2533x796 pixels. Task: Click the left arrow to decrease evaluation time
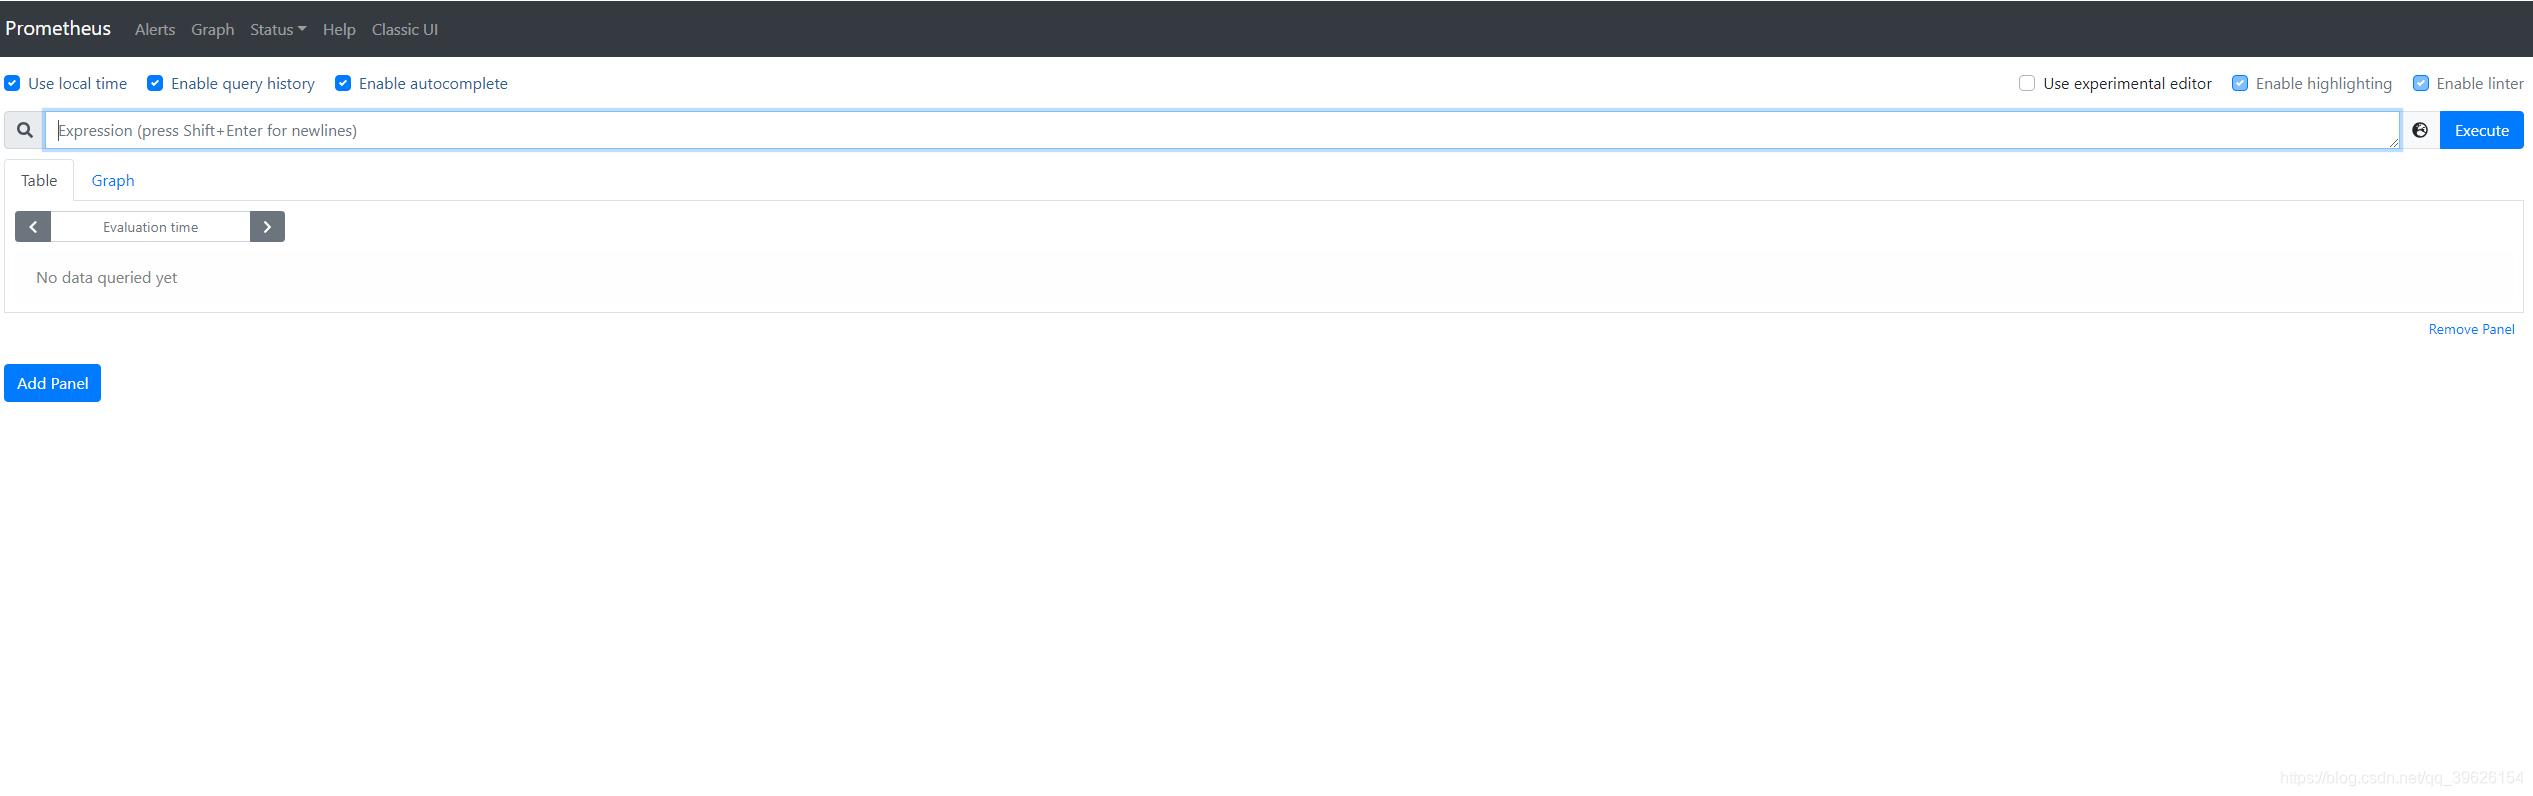(x=32, y=226)
